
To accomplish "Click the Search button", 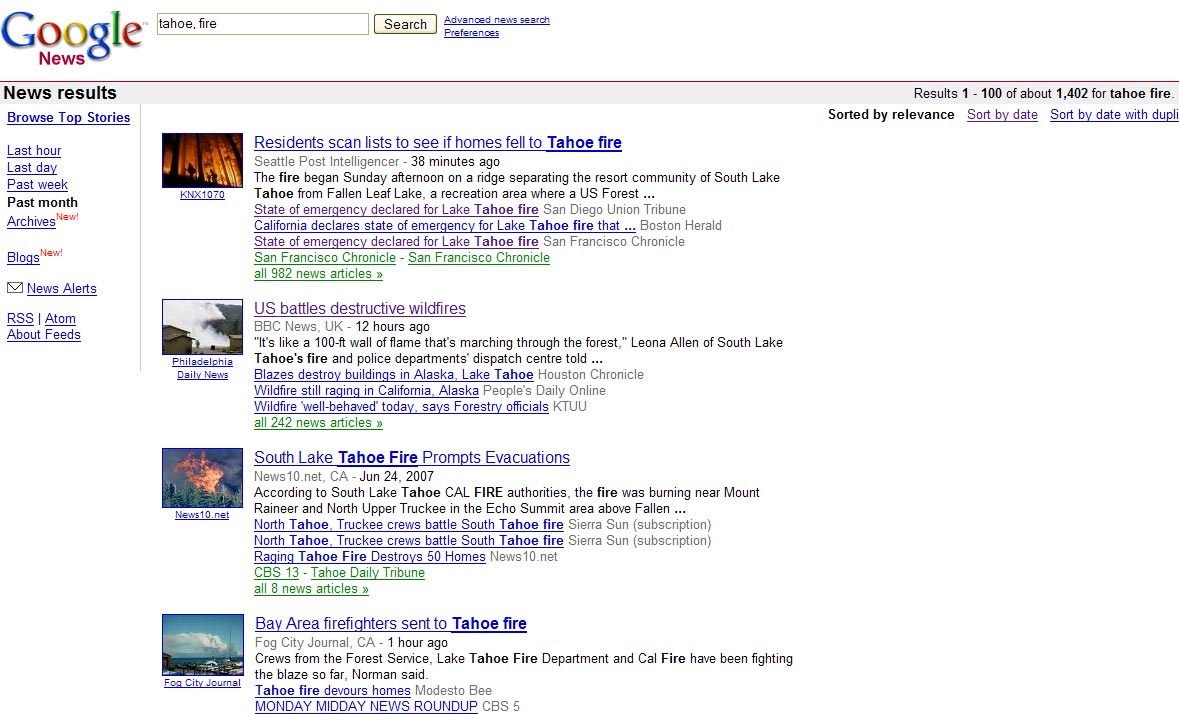I will [x=405, y=24].
